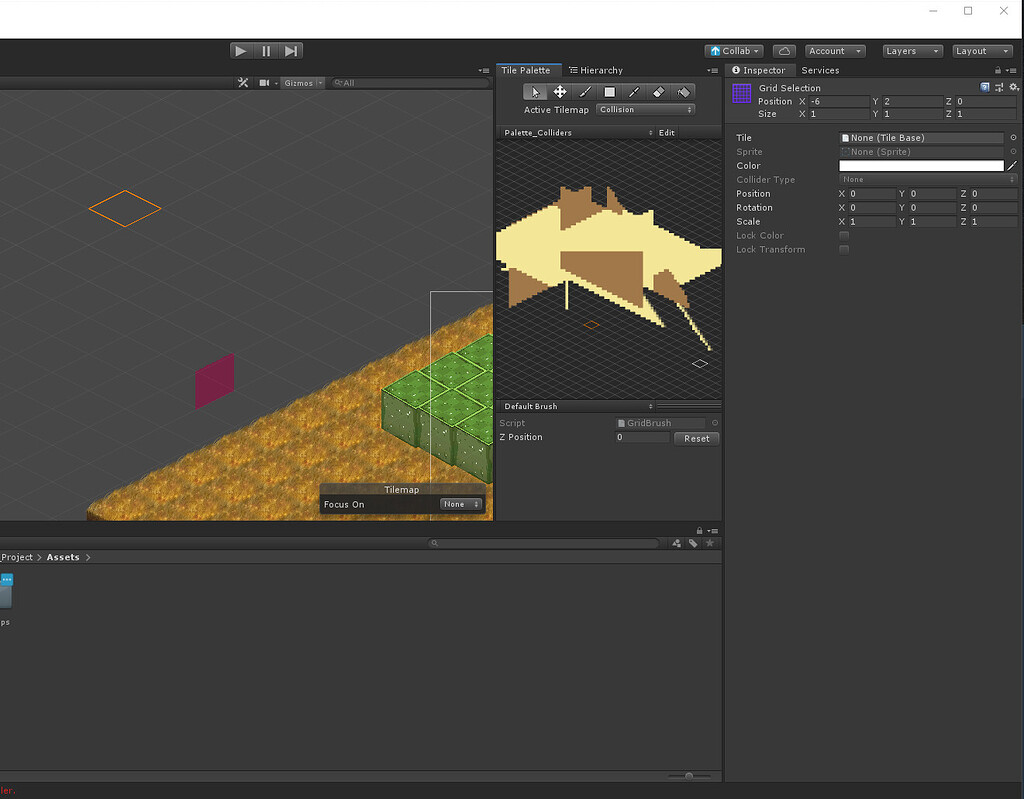Select the Box Fill tool in Tile Palette

[609, 91]
